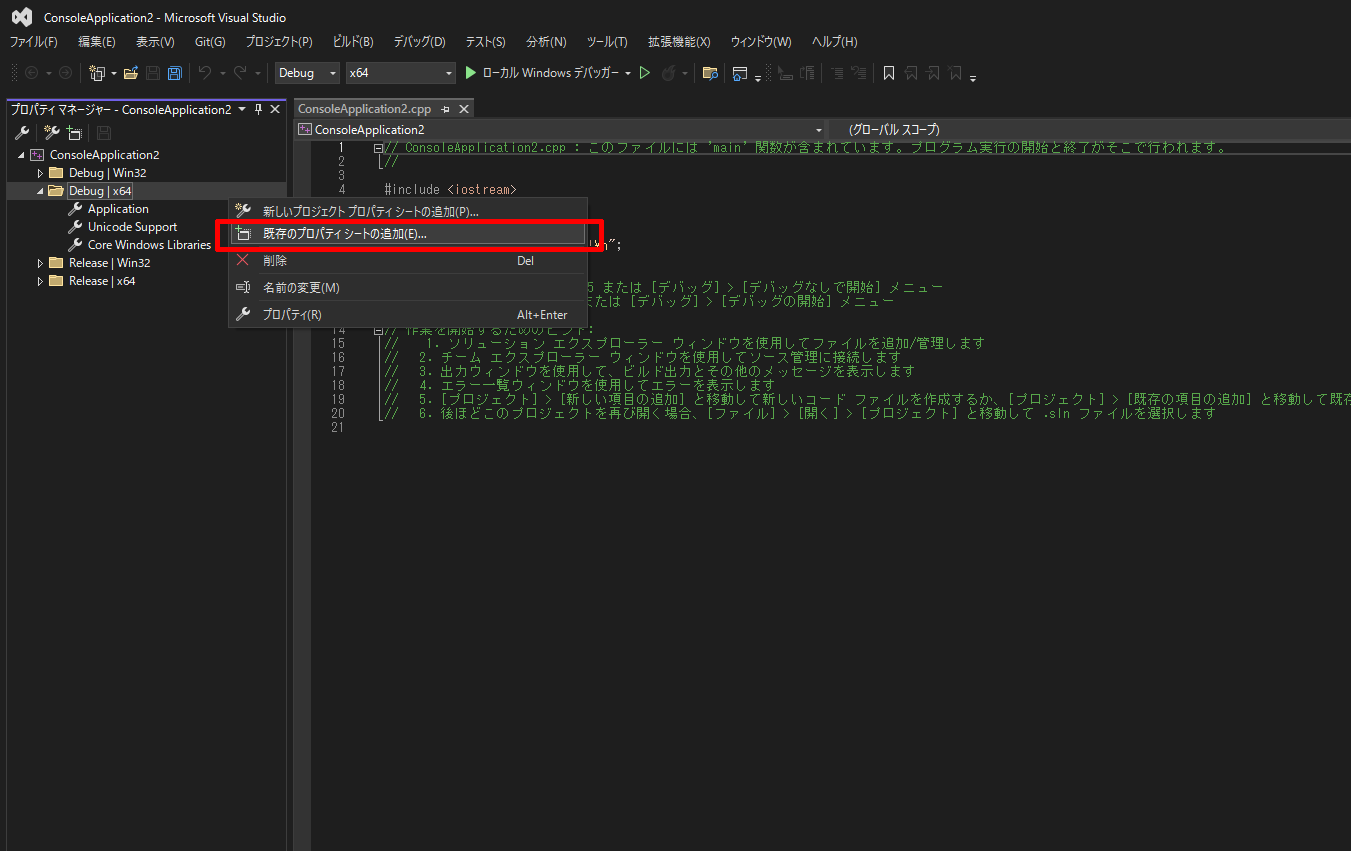
Task: Open the New Project icon dropdown arrow
Action: point(114,73)
